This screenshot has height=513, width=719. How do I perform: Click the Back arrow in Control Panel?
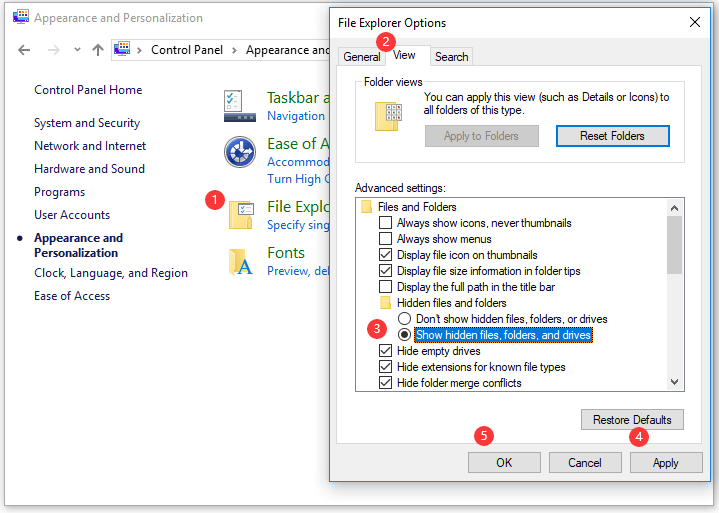[x=24, y=50]
